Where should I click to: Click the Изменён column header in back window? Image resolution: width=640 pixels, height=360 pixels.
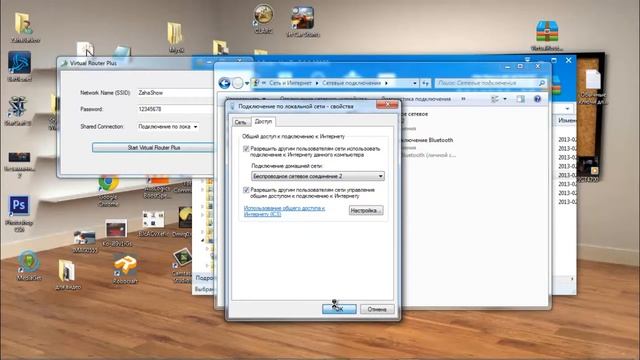(567, 120)
